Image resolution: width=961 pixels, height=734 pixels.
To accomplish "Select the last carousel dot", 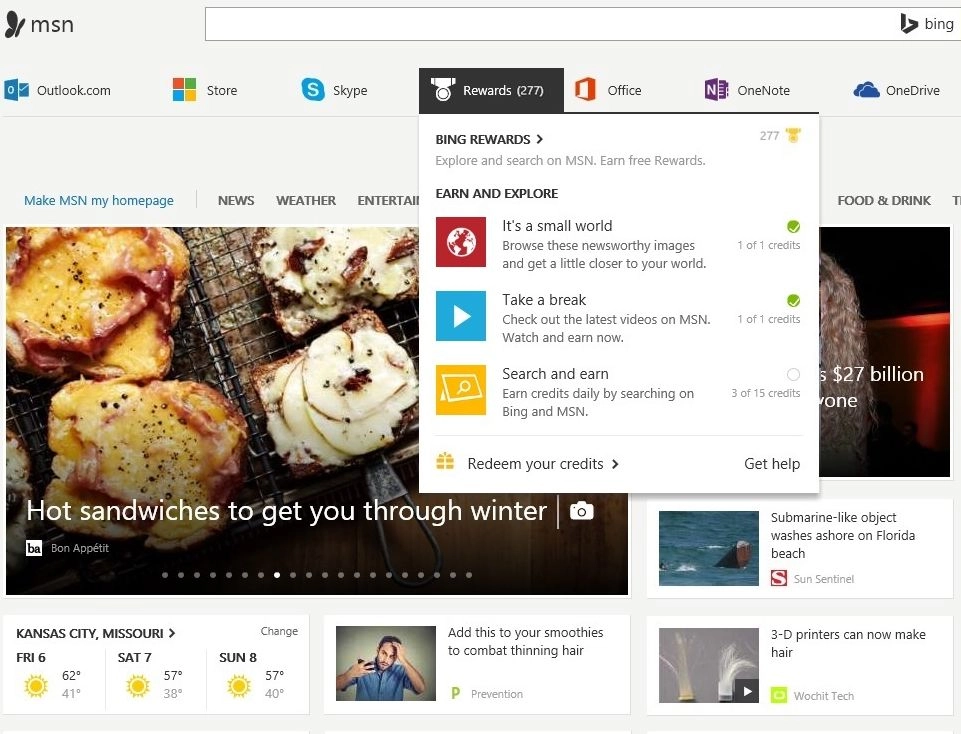I will pyautogui.click(x=469, y=575).
